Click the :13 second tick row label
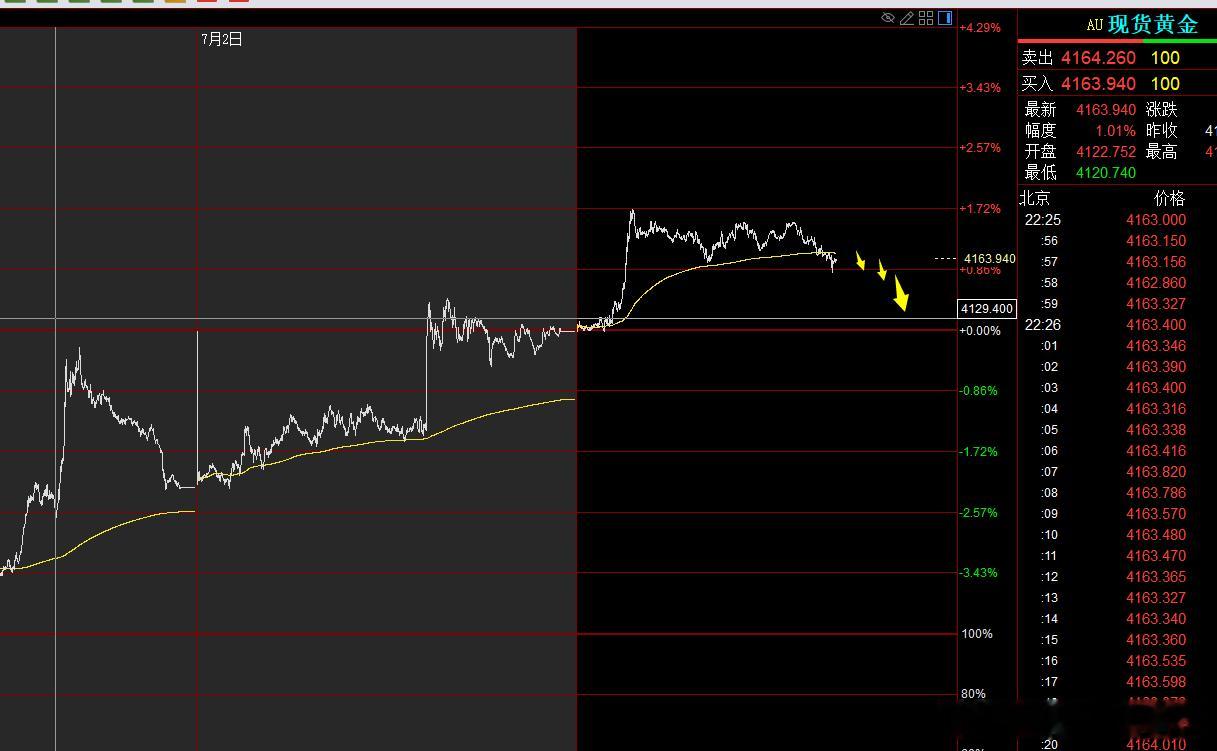Image resolution: width=1217 pixels, height=751 pixels. tap(1049, 598)
